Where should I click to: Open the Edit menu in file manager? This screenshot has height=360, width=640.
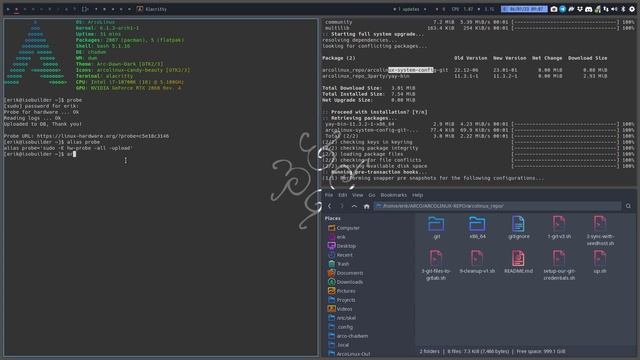pyautogui.click(x=342, y=195)
